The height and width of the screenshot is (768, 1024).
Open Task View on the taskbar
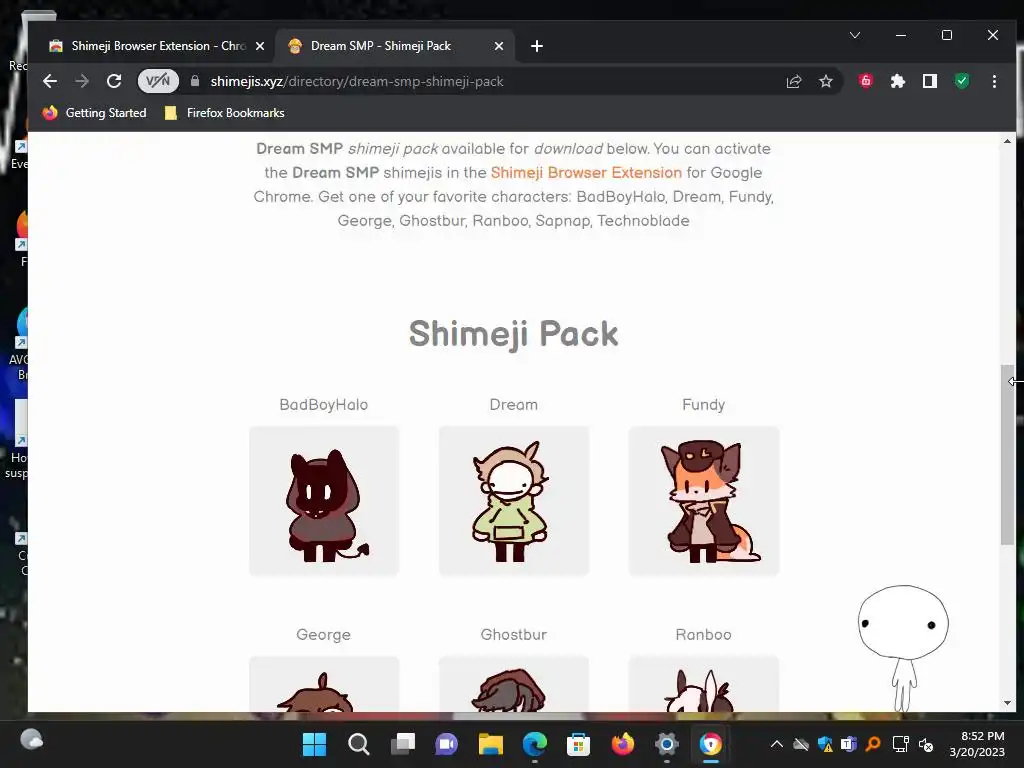tap(403, 744)
